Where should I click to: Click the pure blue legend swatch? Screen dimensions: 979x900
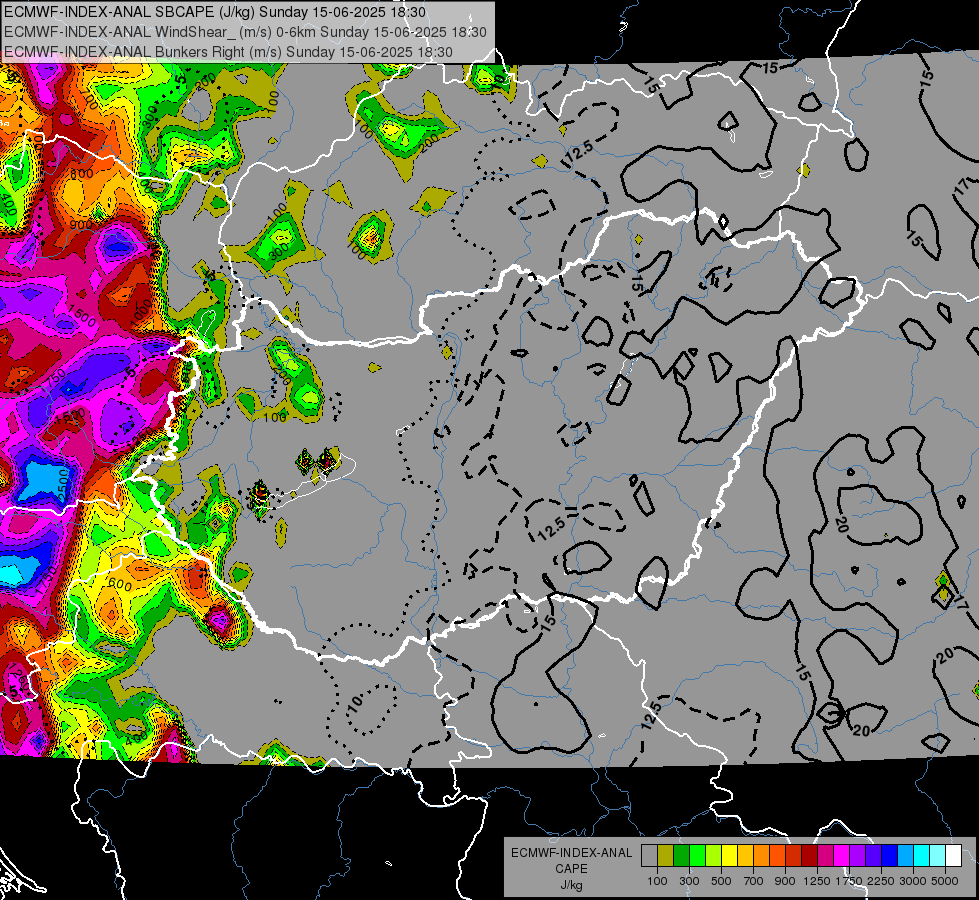tap(890, 856)
